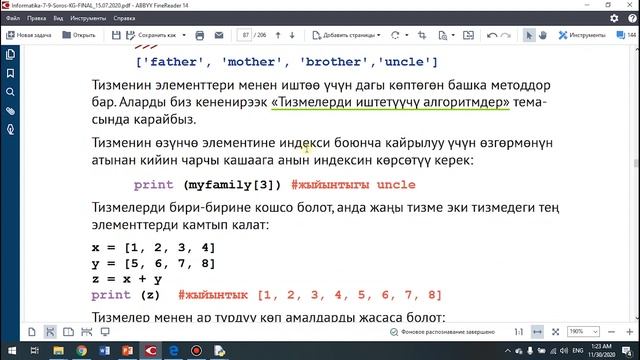Open the Инструменты menu

[x=88, y=18]
